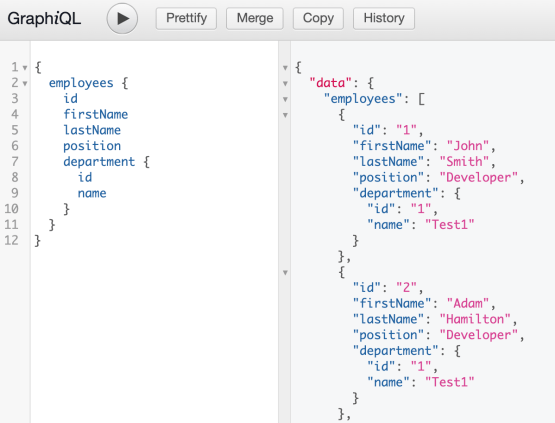Screen dimensions: 555x423
Task: Click the "employees" key in the result
Action: coord(363,99)
